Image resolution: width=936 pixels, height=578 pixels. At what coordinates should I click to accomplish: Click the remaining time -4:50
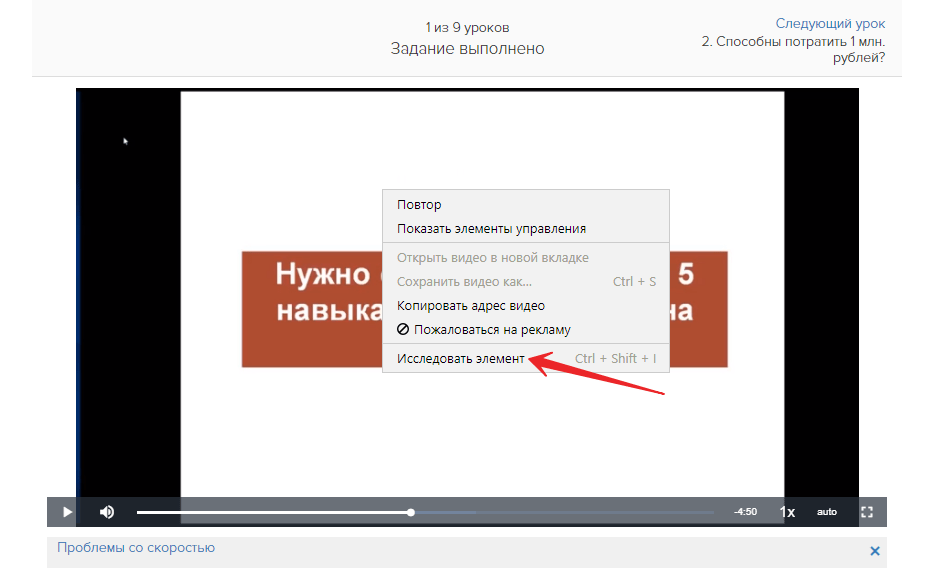point(746,512)
